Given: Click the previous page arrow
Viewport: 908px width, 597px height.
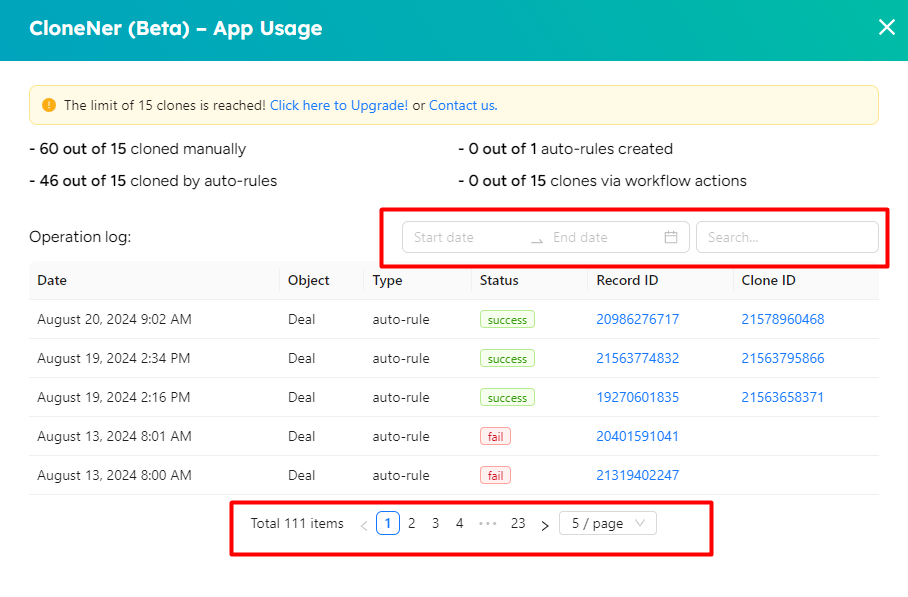Looking at the screenshot, I should point(364,525).
